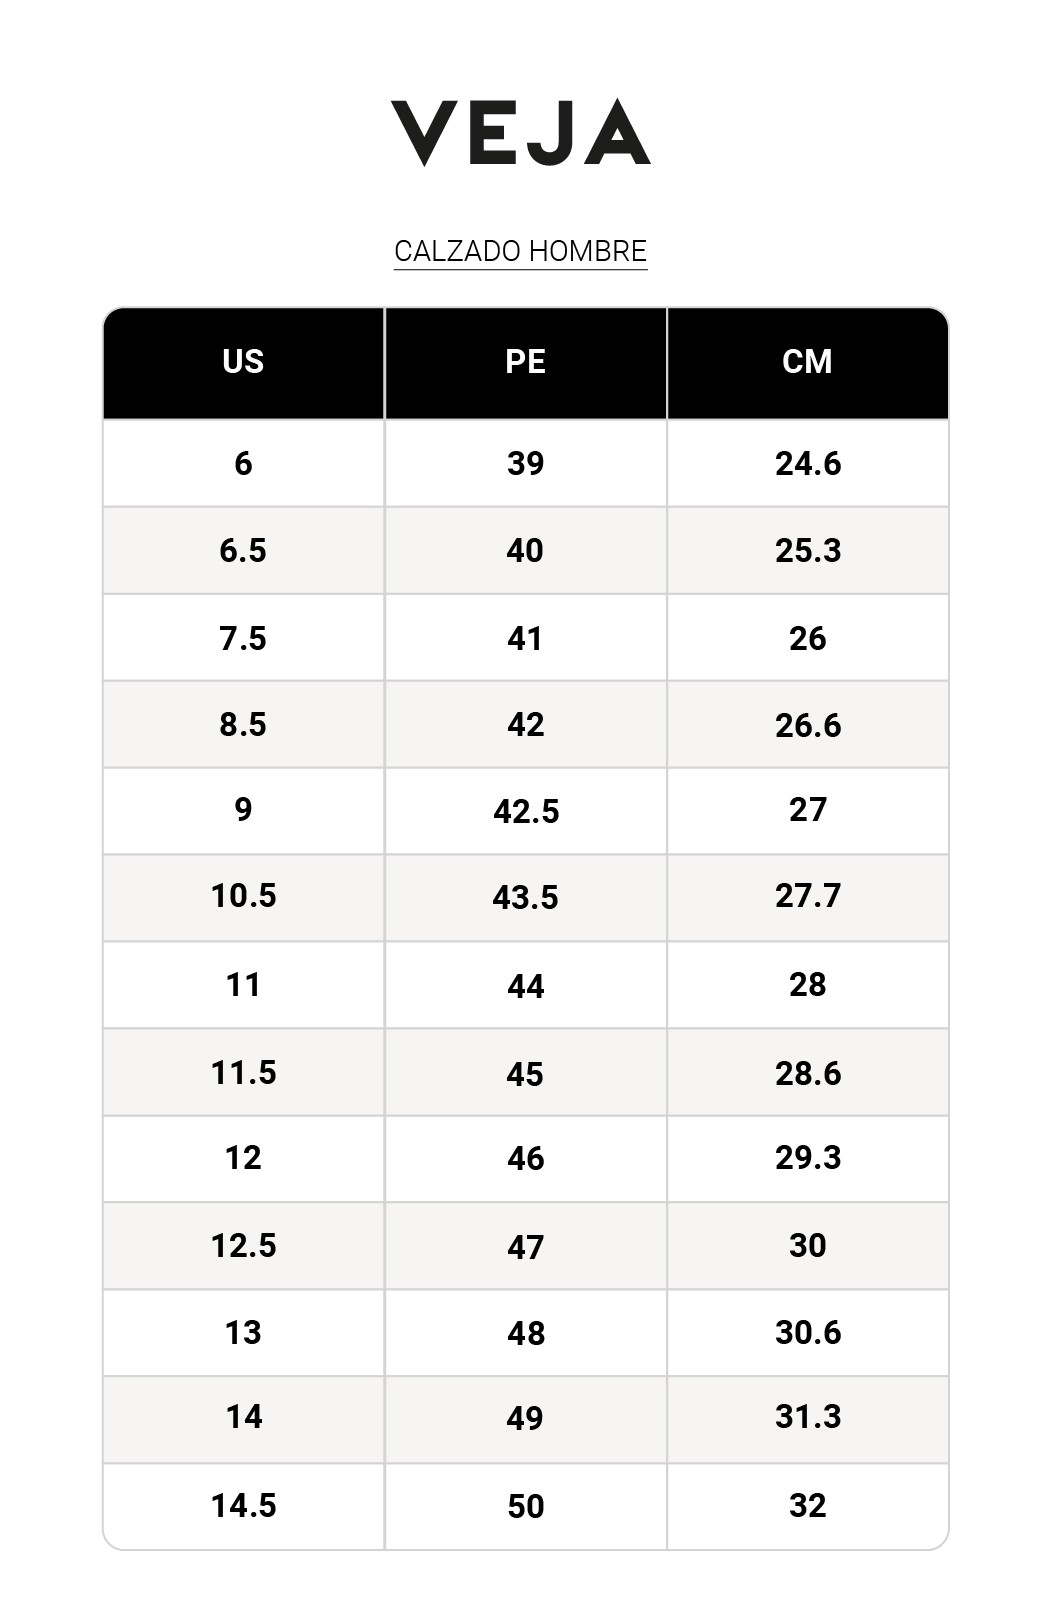Select PE size 47 cell
Viewport: 1042px width, 1617px height.
525,1247
